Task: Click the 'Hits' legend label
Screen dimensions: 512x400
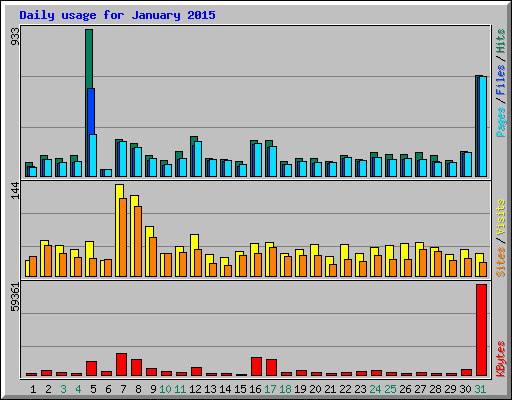Action: pos(501,41)
